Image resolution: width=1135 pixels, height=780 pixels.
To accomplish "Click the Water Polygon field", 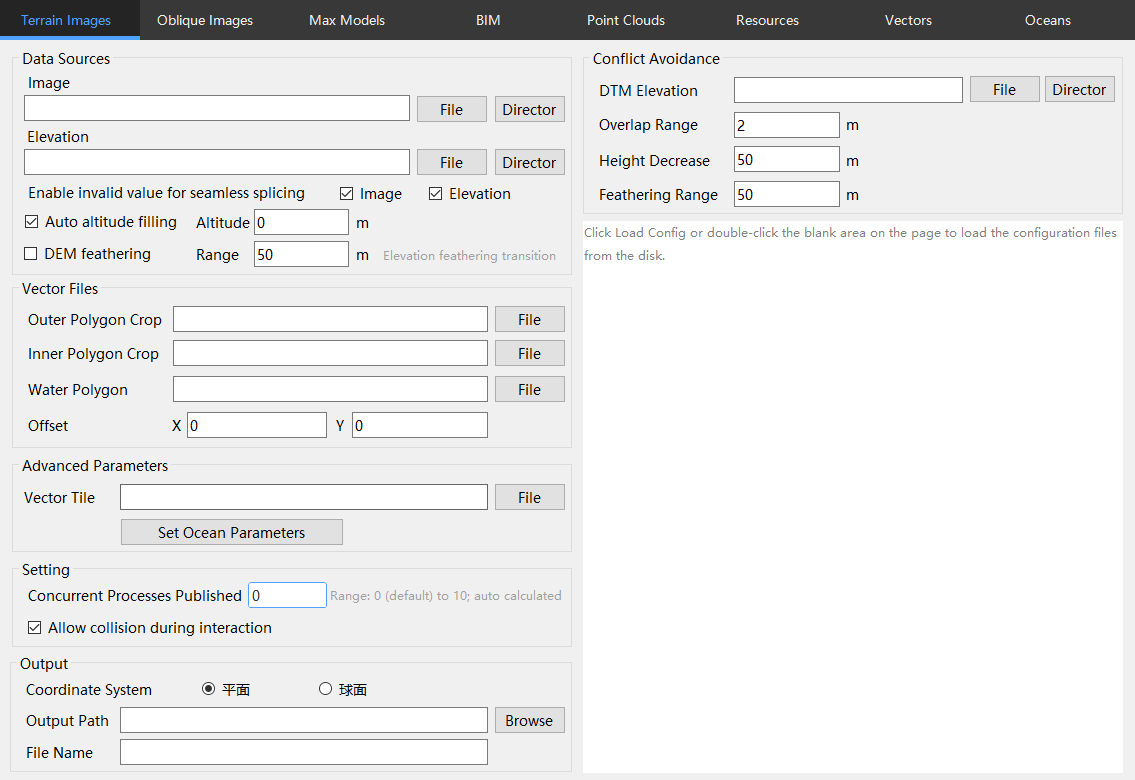I will [330, 389].
